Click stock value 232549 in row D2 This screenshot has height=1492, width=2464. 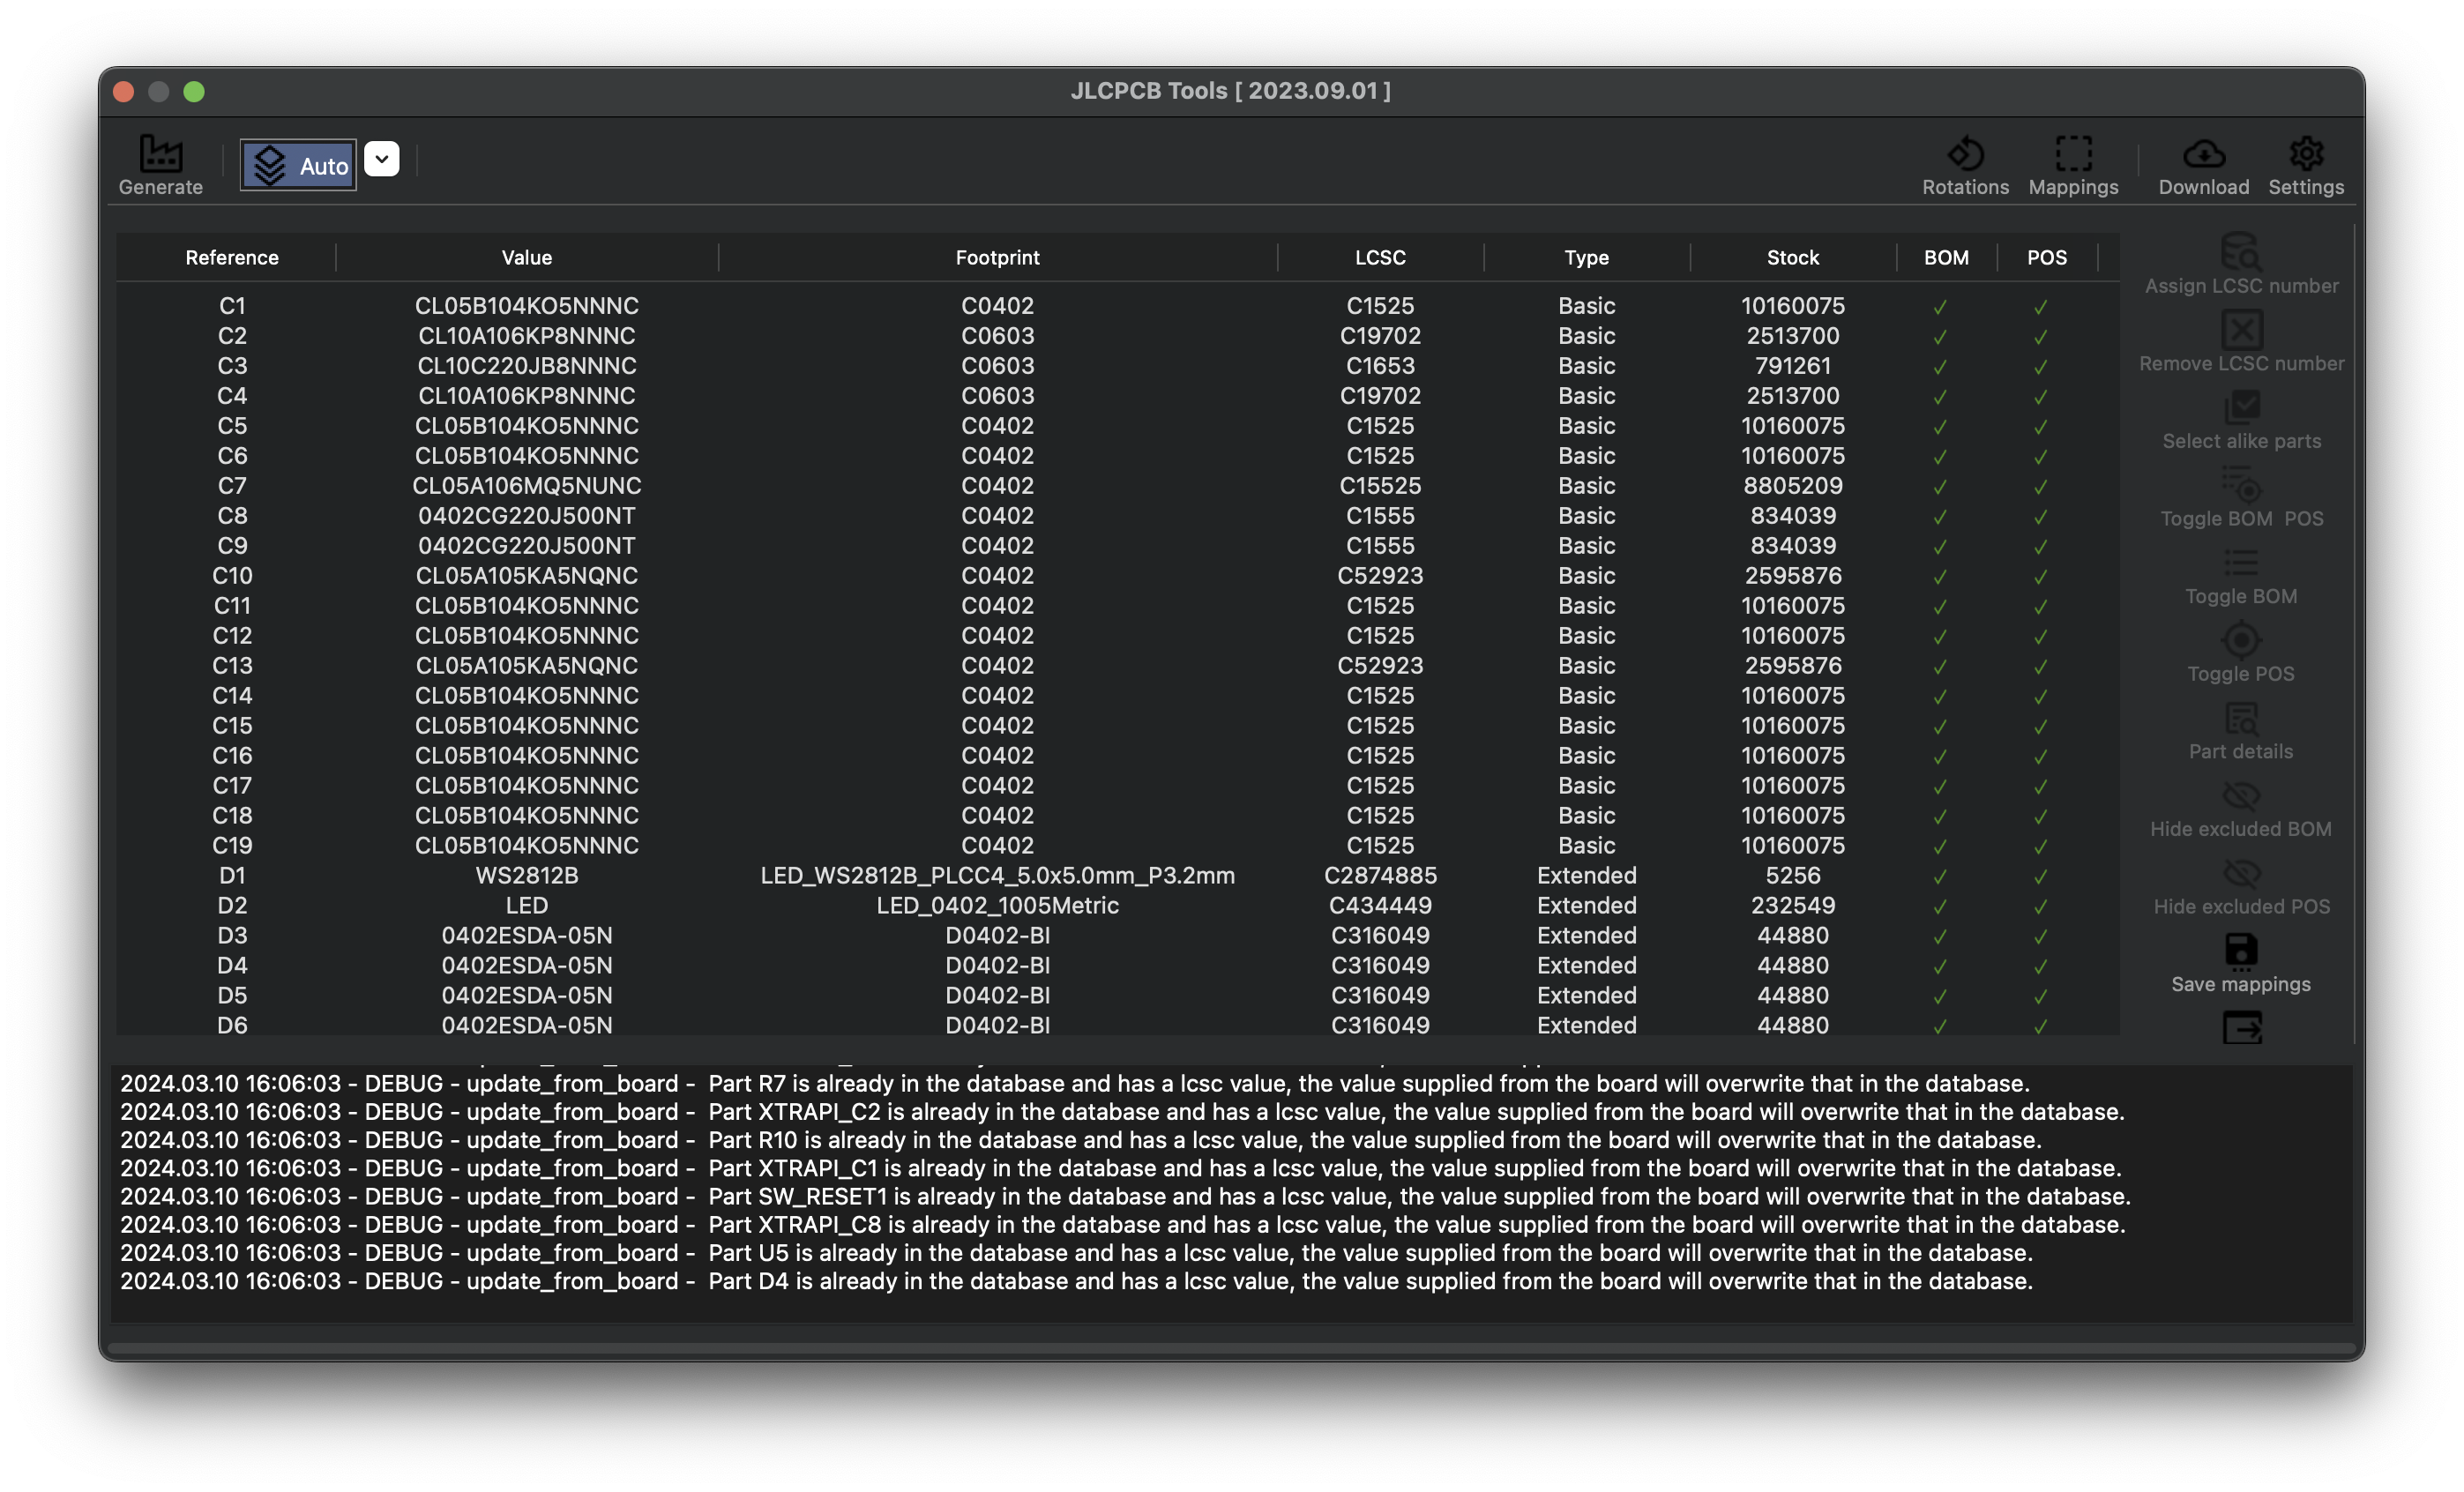click(1792, 906)
